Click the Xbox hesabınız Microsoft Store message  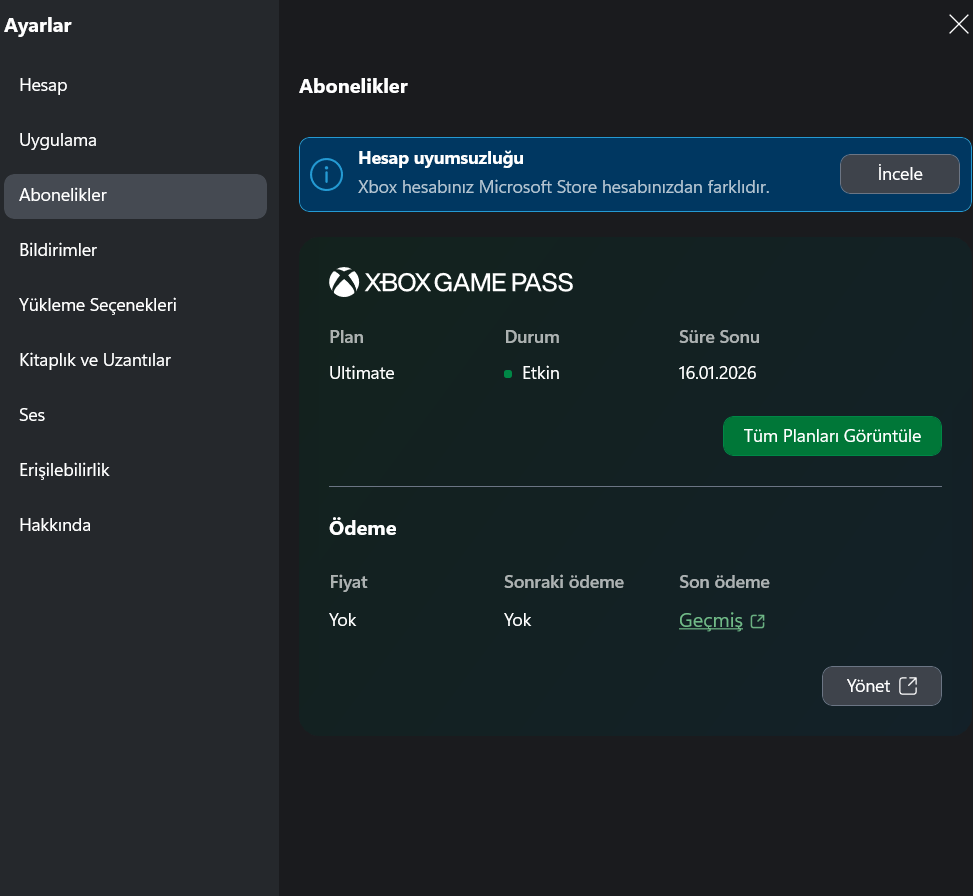pos(563,187)
